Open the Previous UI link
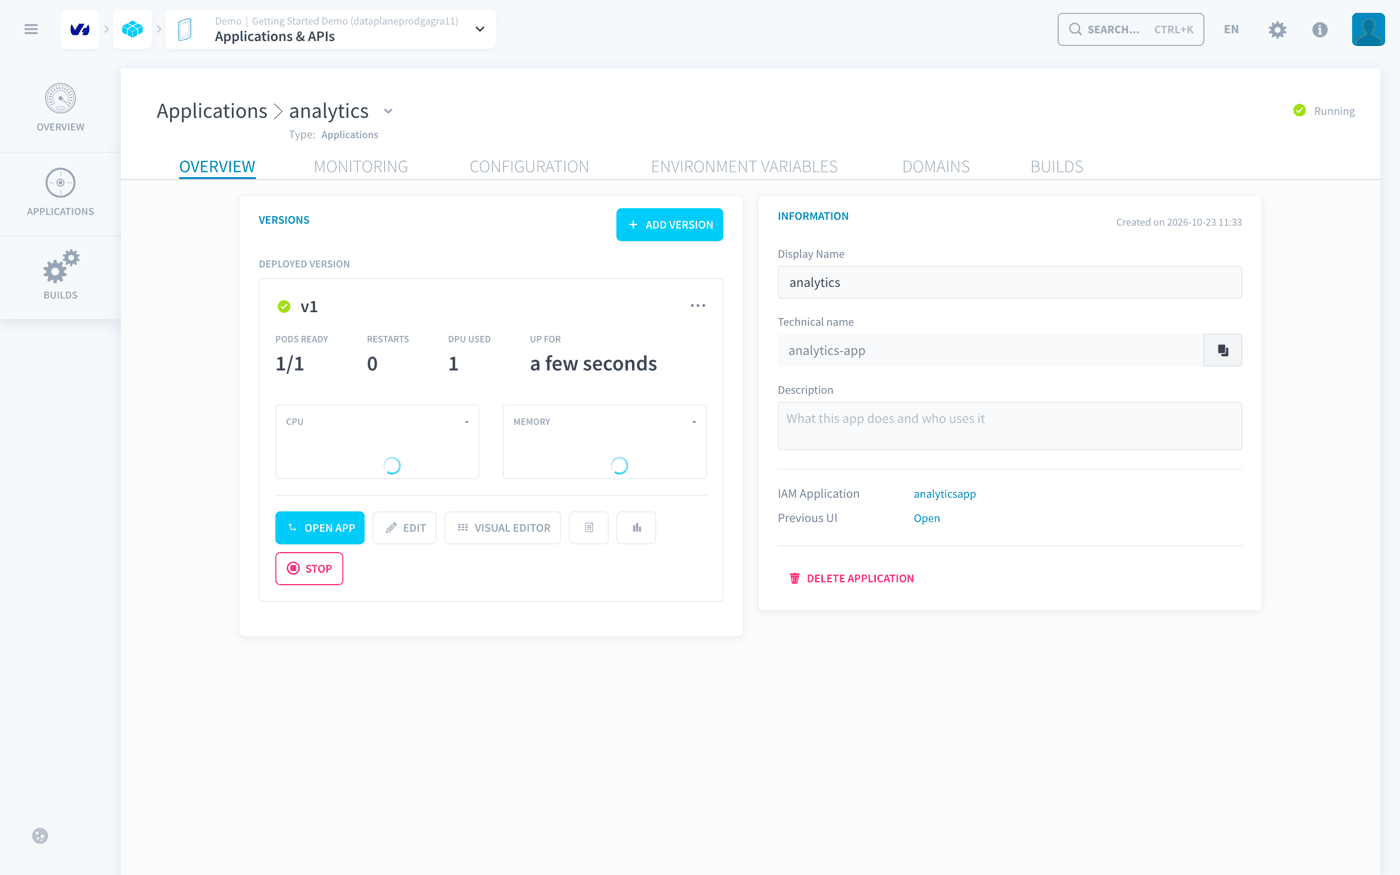 (927, 518)
